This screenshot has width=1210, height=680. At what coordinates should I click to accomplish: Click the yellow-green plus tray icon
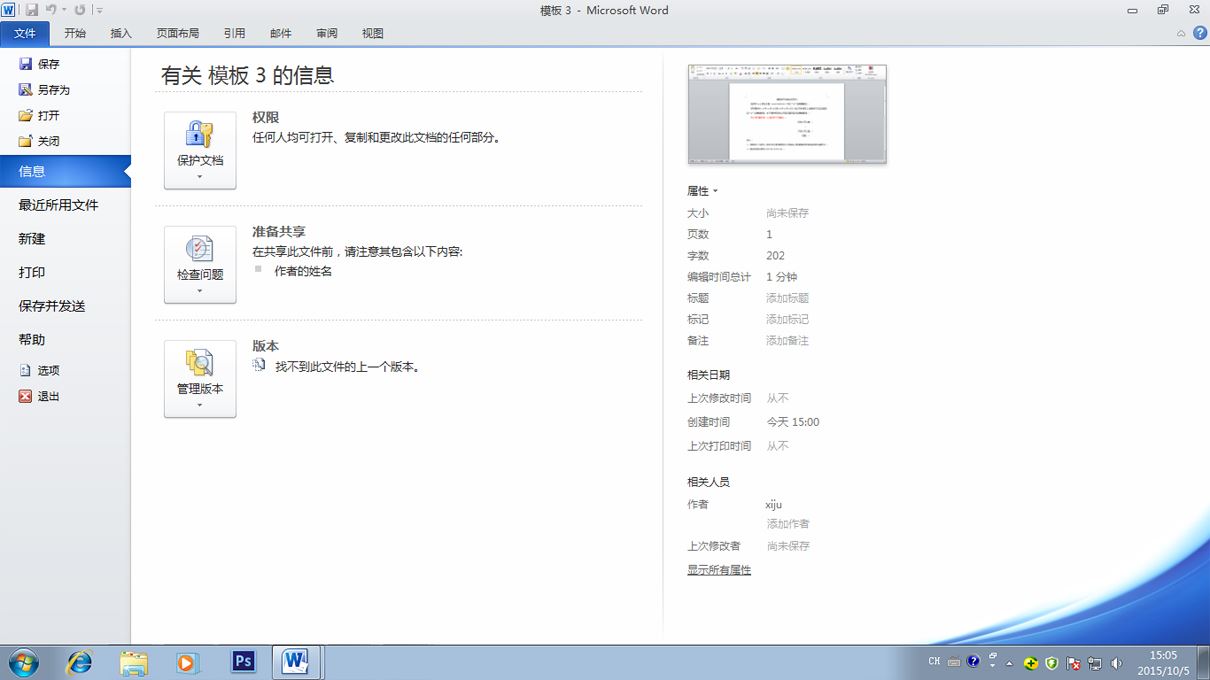1031,662
